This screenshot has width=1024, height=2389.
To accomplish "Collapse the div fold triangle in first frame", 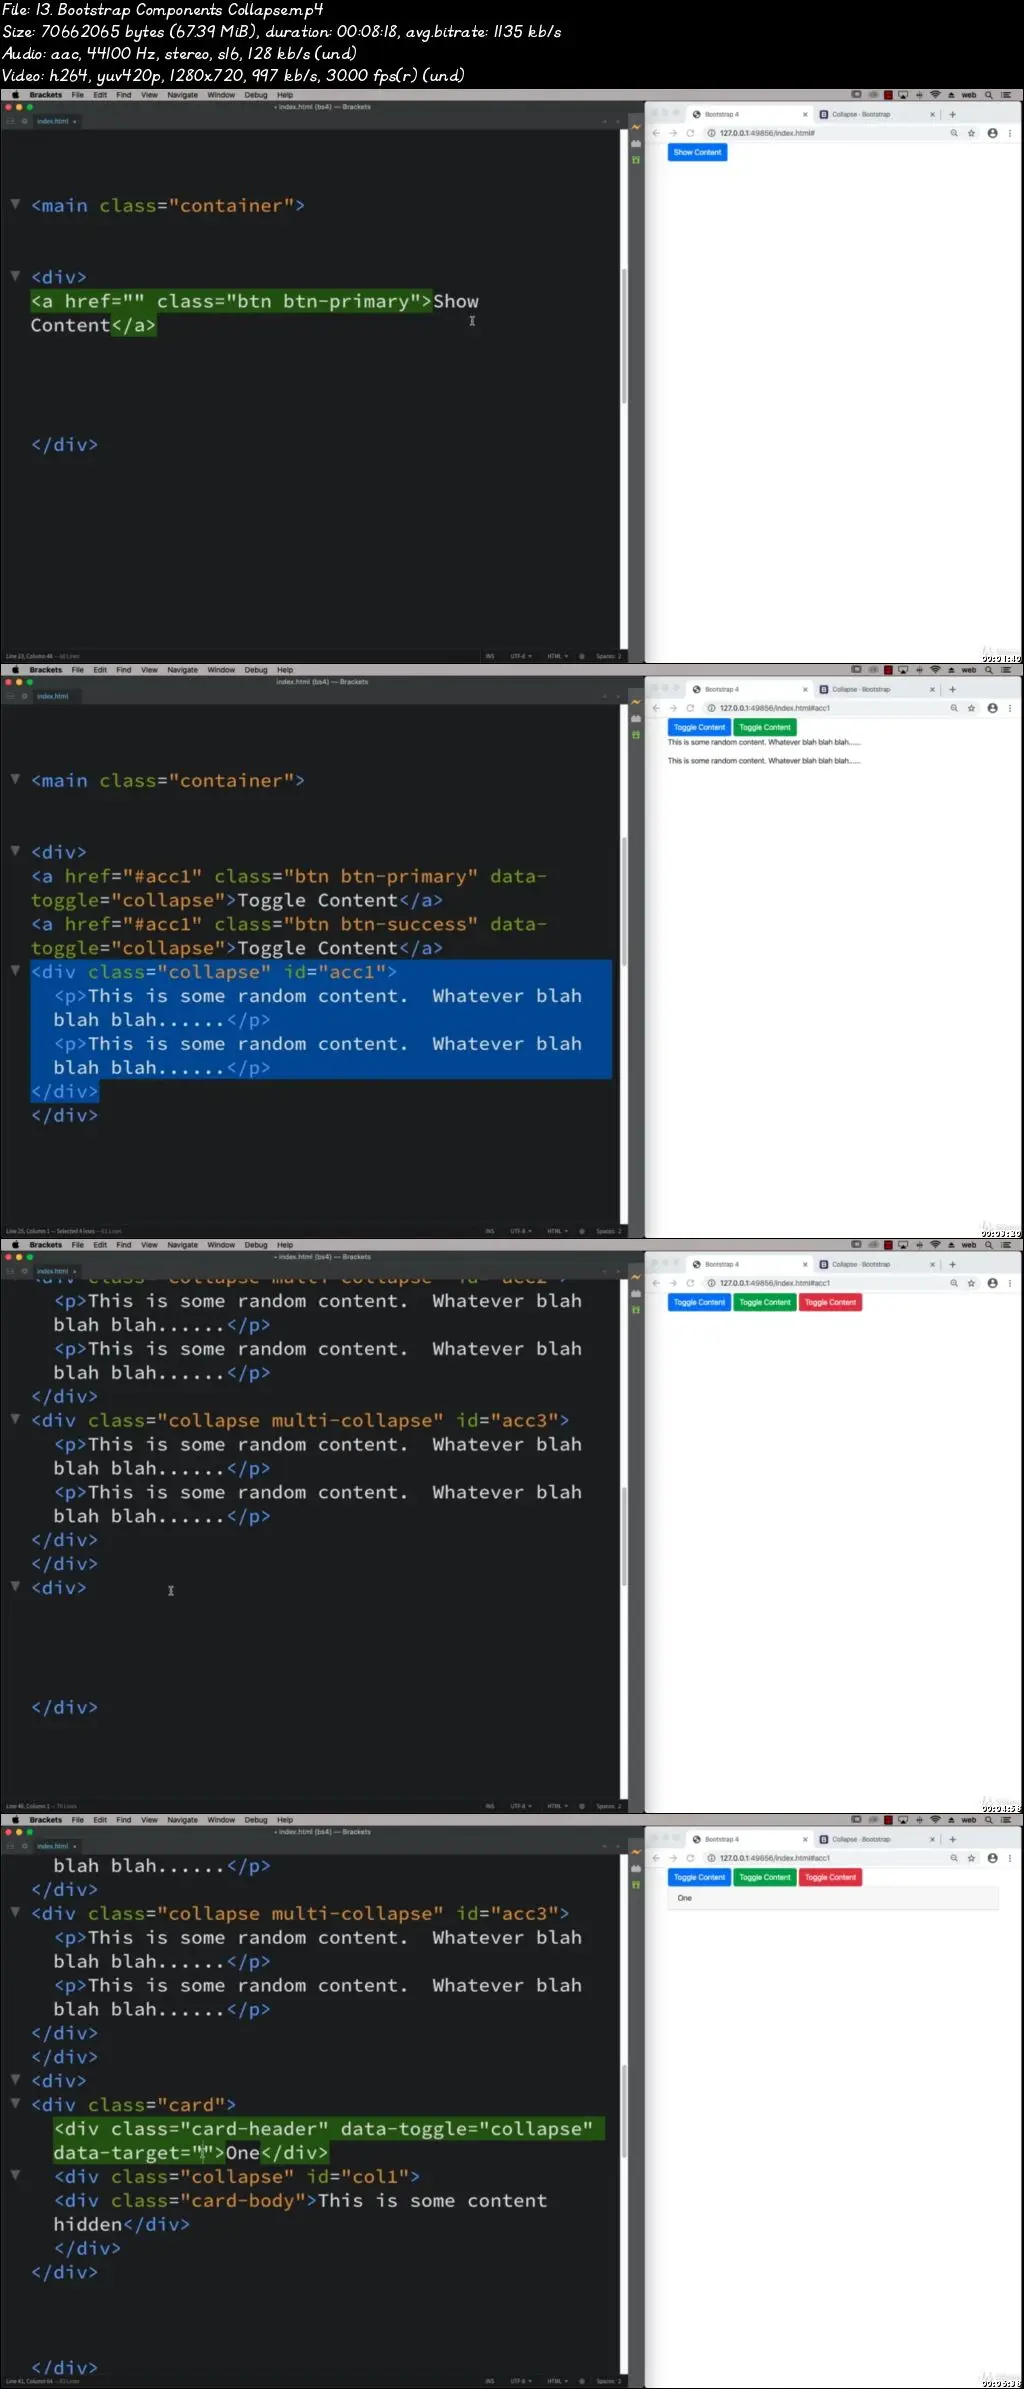I will pos(15,275).
